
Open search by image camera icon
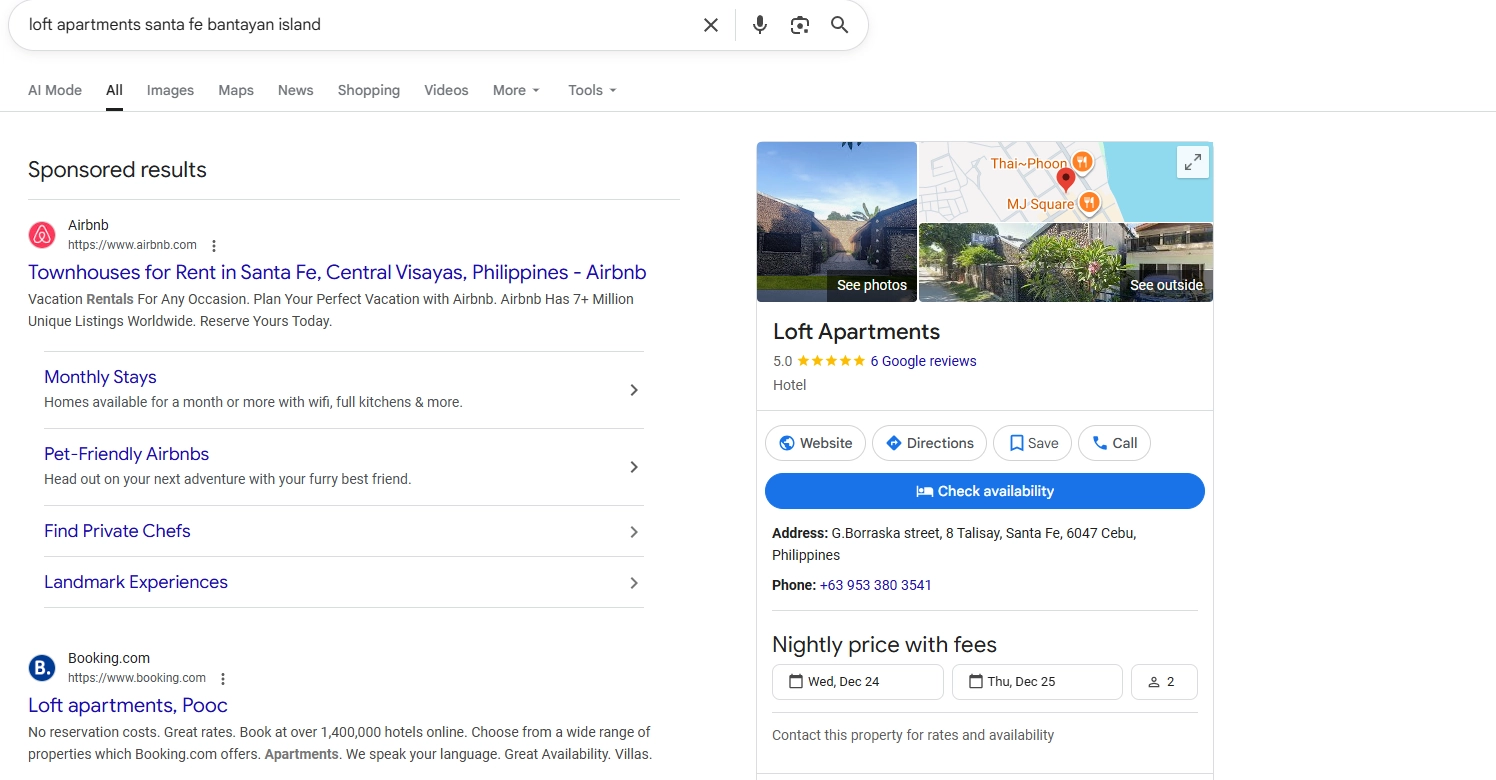799,25
